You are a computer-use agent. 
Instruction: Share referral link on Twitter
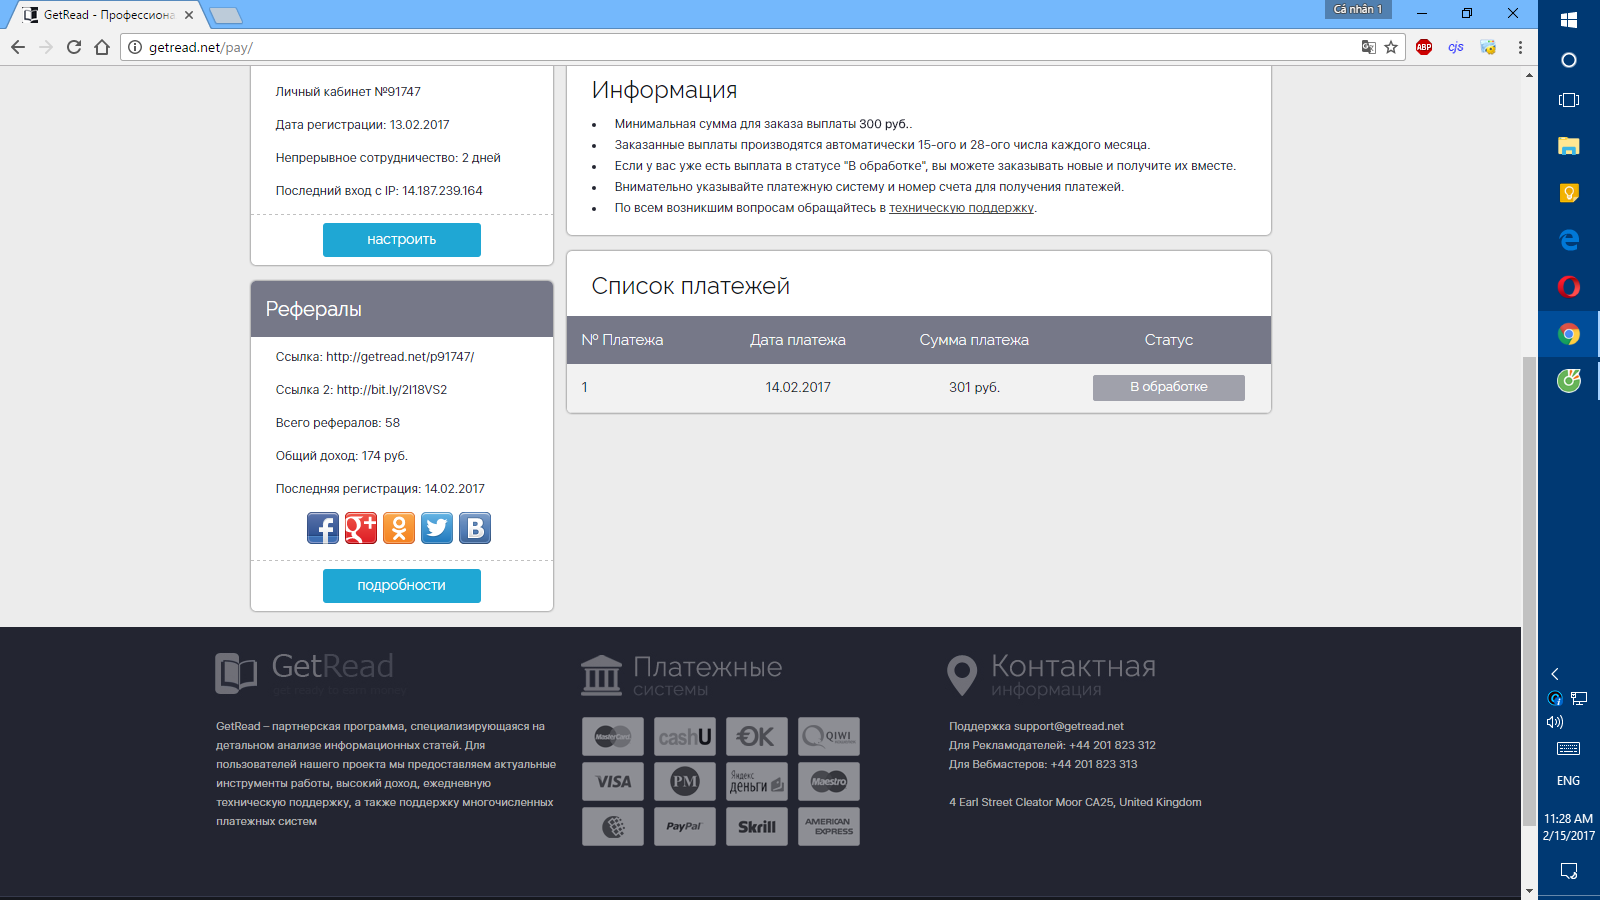tap(437, 528)
